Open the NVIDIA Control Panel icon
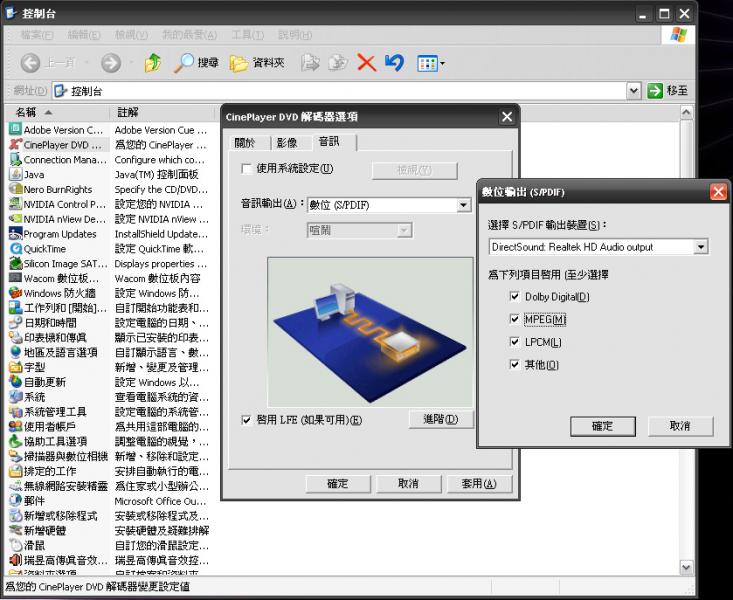The width and height of the screenshot is (733, 600). (x=15, y=204)
